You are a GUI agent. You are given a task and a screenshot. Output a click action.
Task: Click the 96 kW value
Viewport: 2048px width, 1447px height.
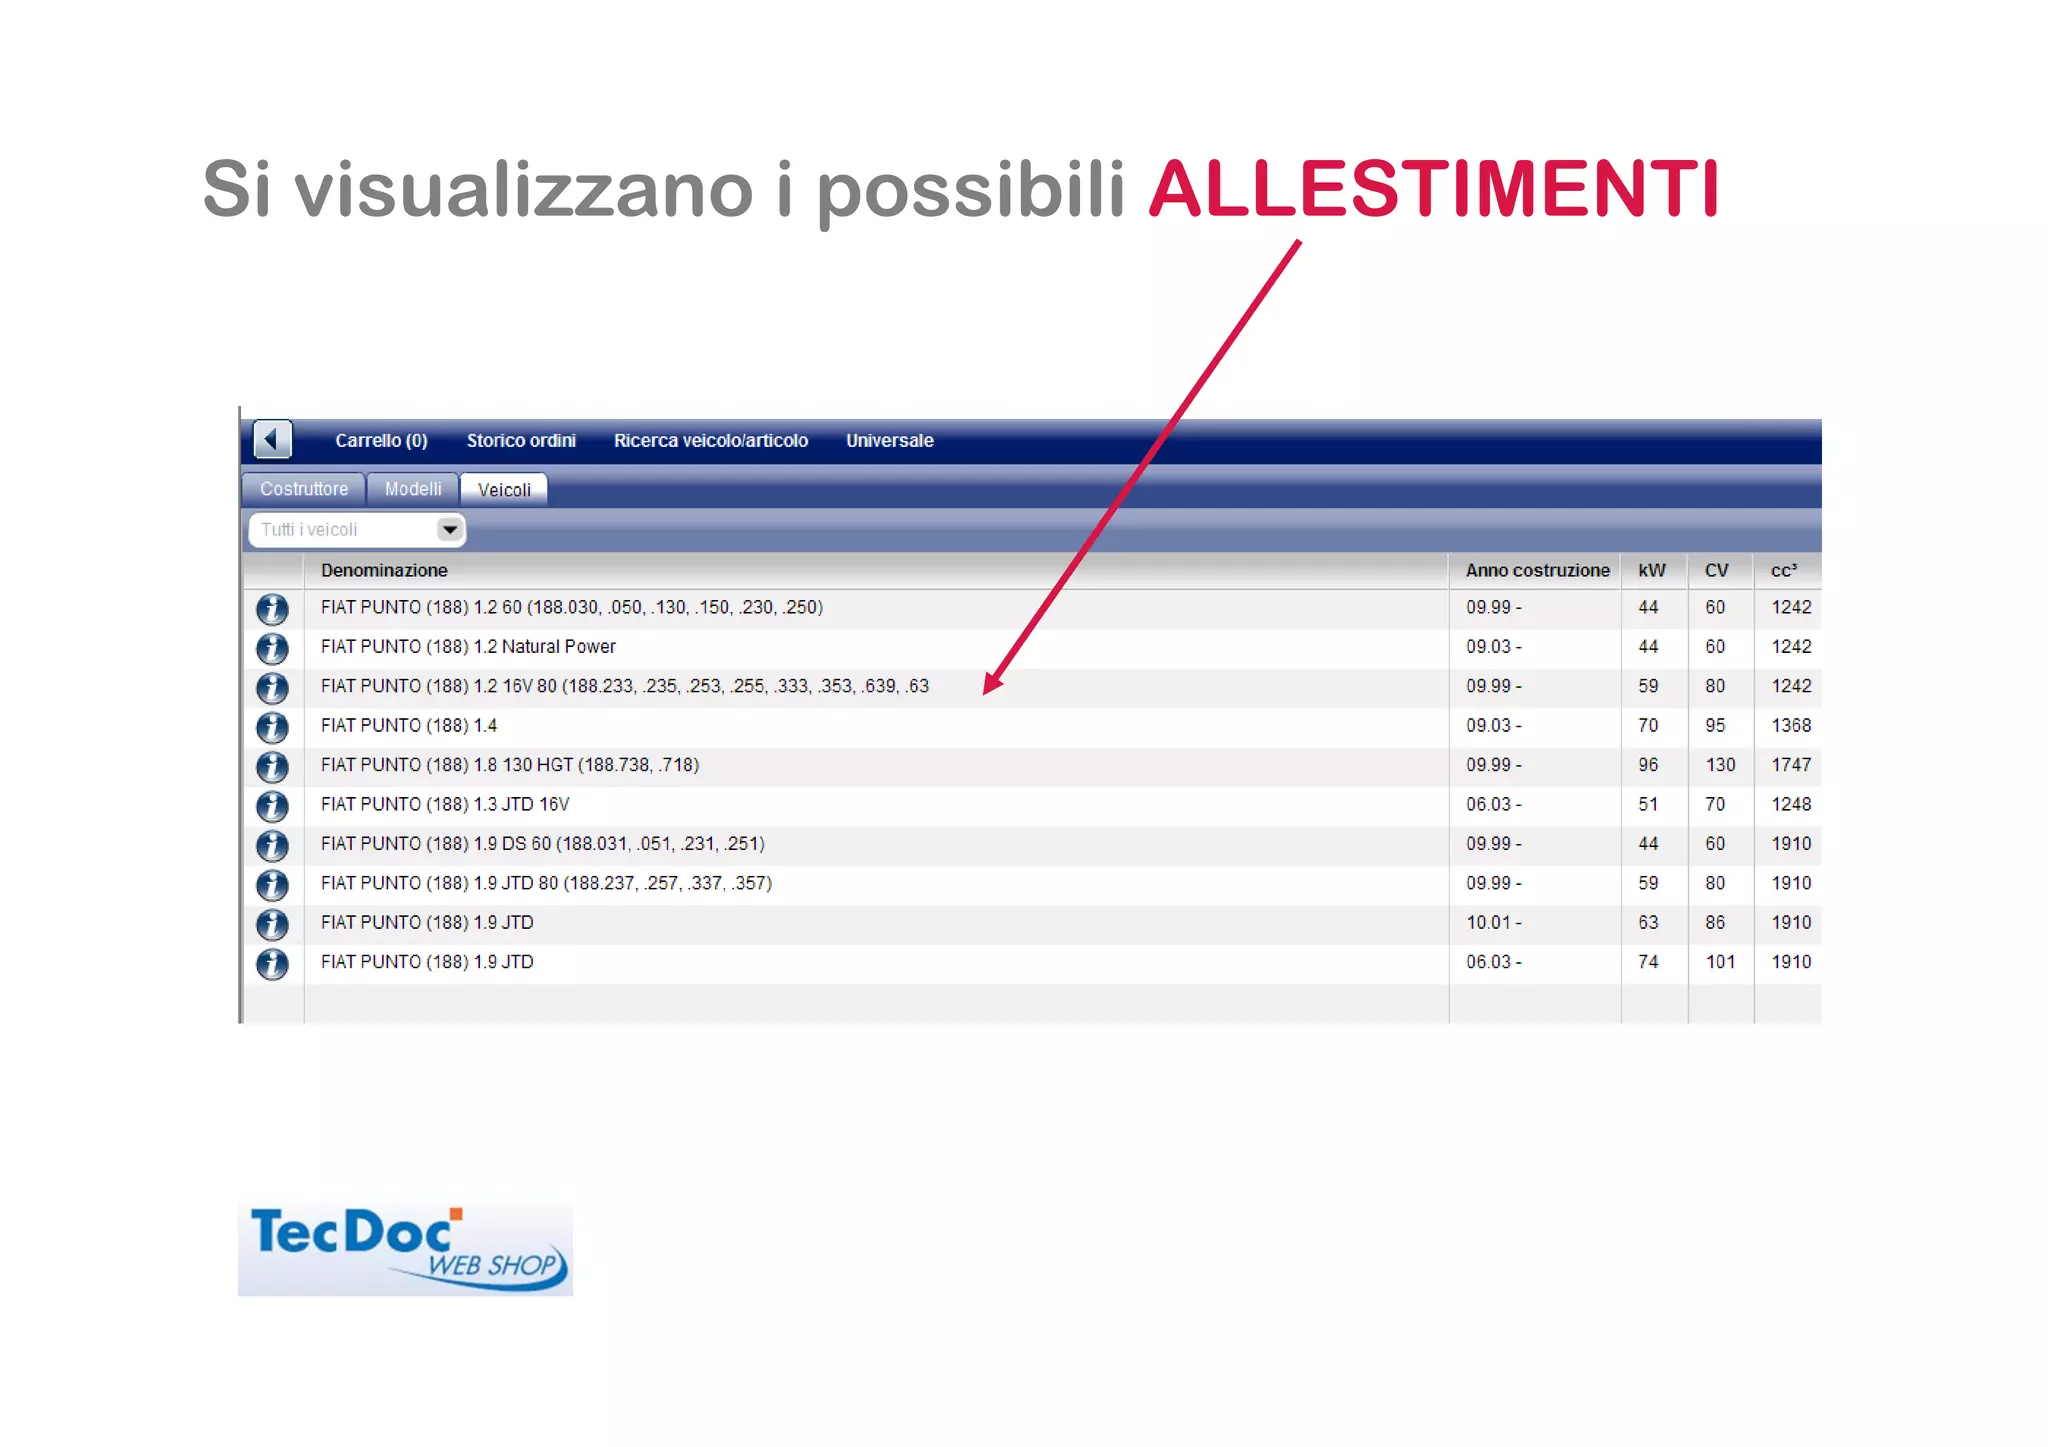click(1648, 765)
